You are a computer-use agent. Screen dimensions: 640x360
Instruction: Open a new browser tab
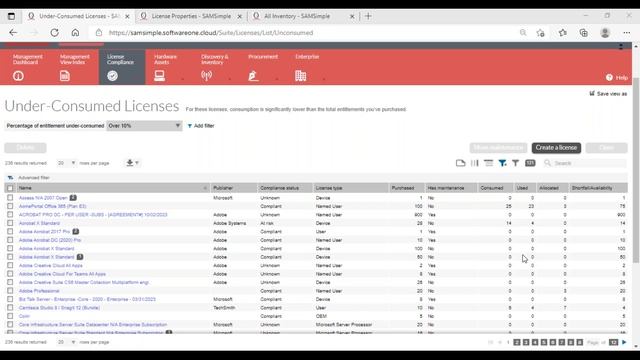[368, 16]
